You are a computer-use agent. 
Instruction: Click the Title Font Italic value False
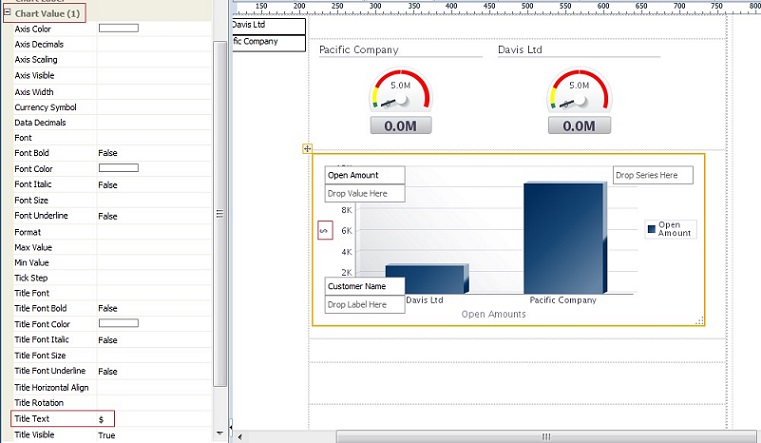[108, 340]
